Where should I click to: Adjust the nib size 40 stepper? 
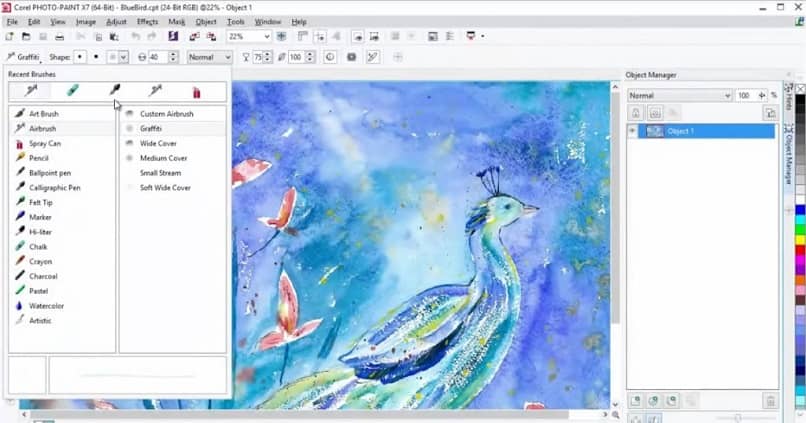(173, 57)
